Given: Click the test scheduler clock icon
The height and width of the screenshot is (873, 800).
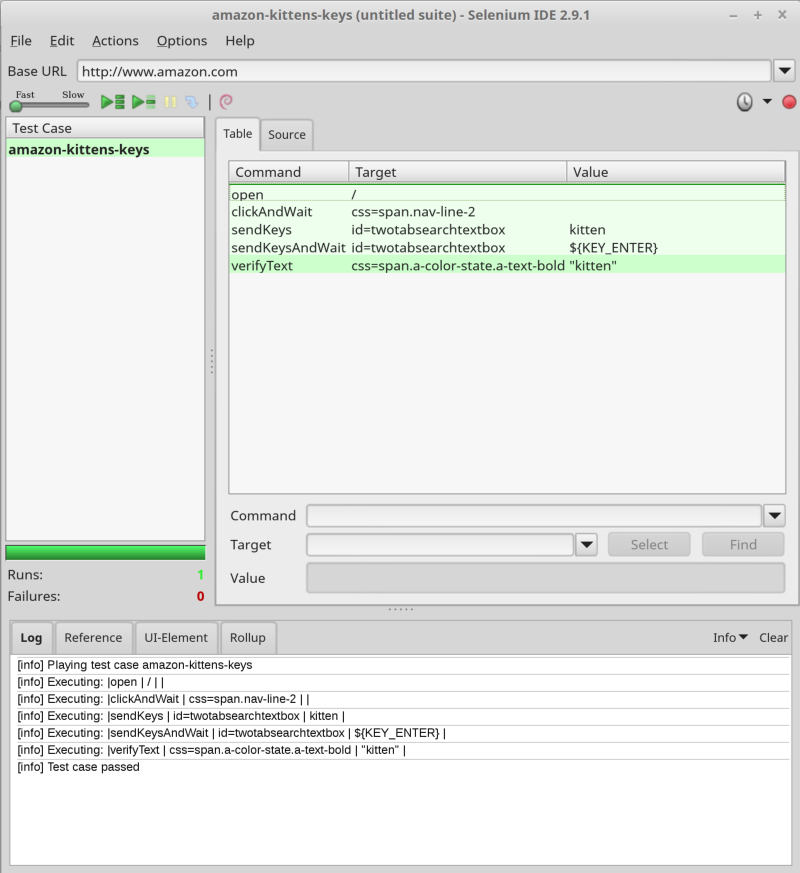Looking at the screenshot, I should (x=744, y=102).
